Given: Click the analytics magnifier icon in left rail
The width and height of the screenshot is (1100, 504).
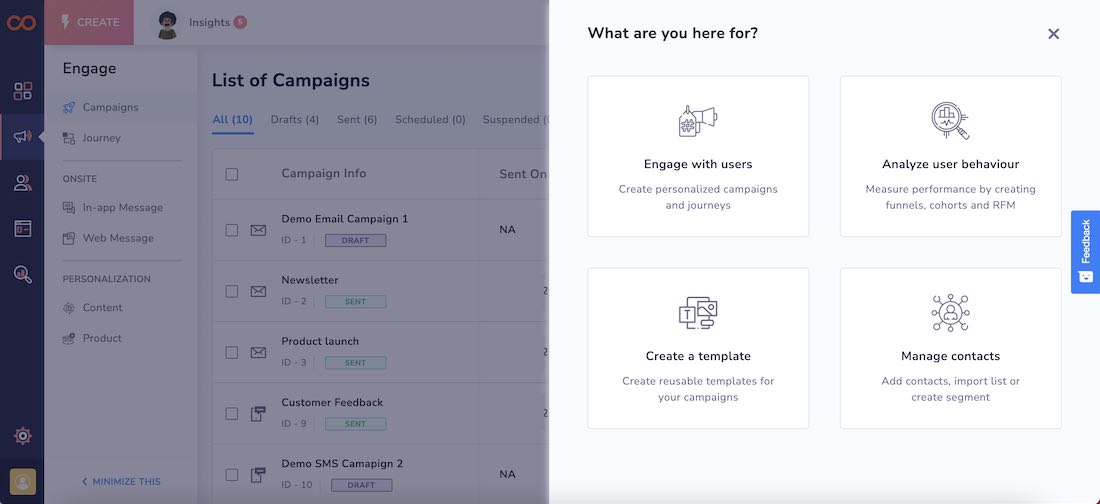Looking at the screenshot, I should [22, 274].
